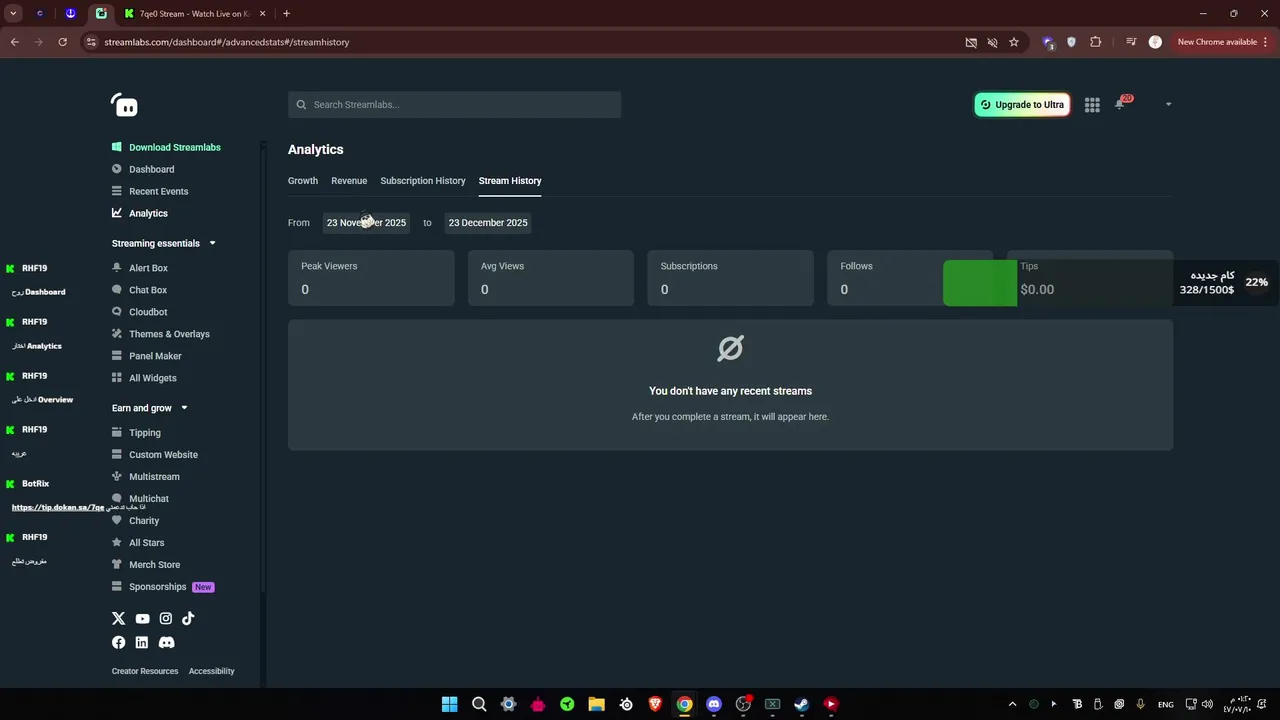Open a new Chrome tab

coord(286,14)
